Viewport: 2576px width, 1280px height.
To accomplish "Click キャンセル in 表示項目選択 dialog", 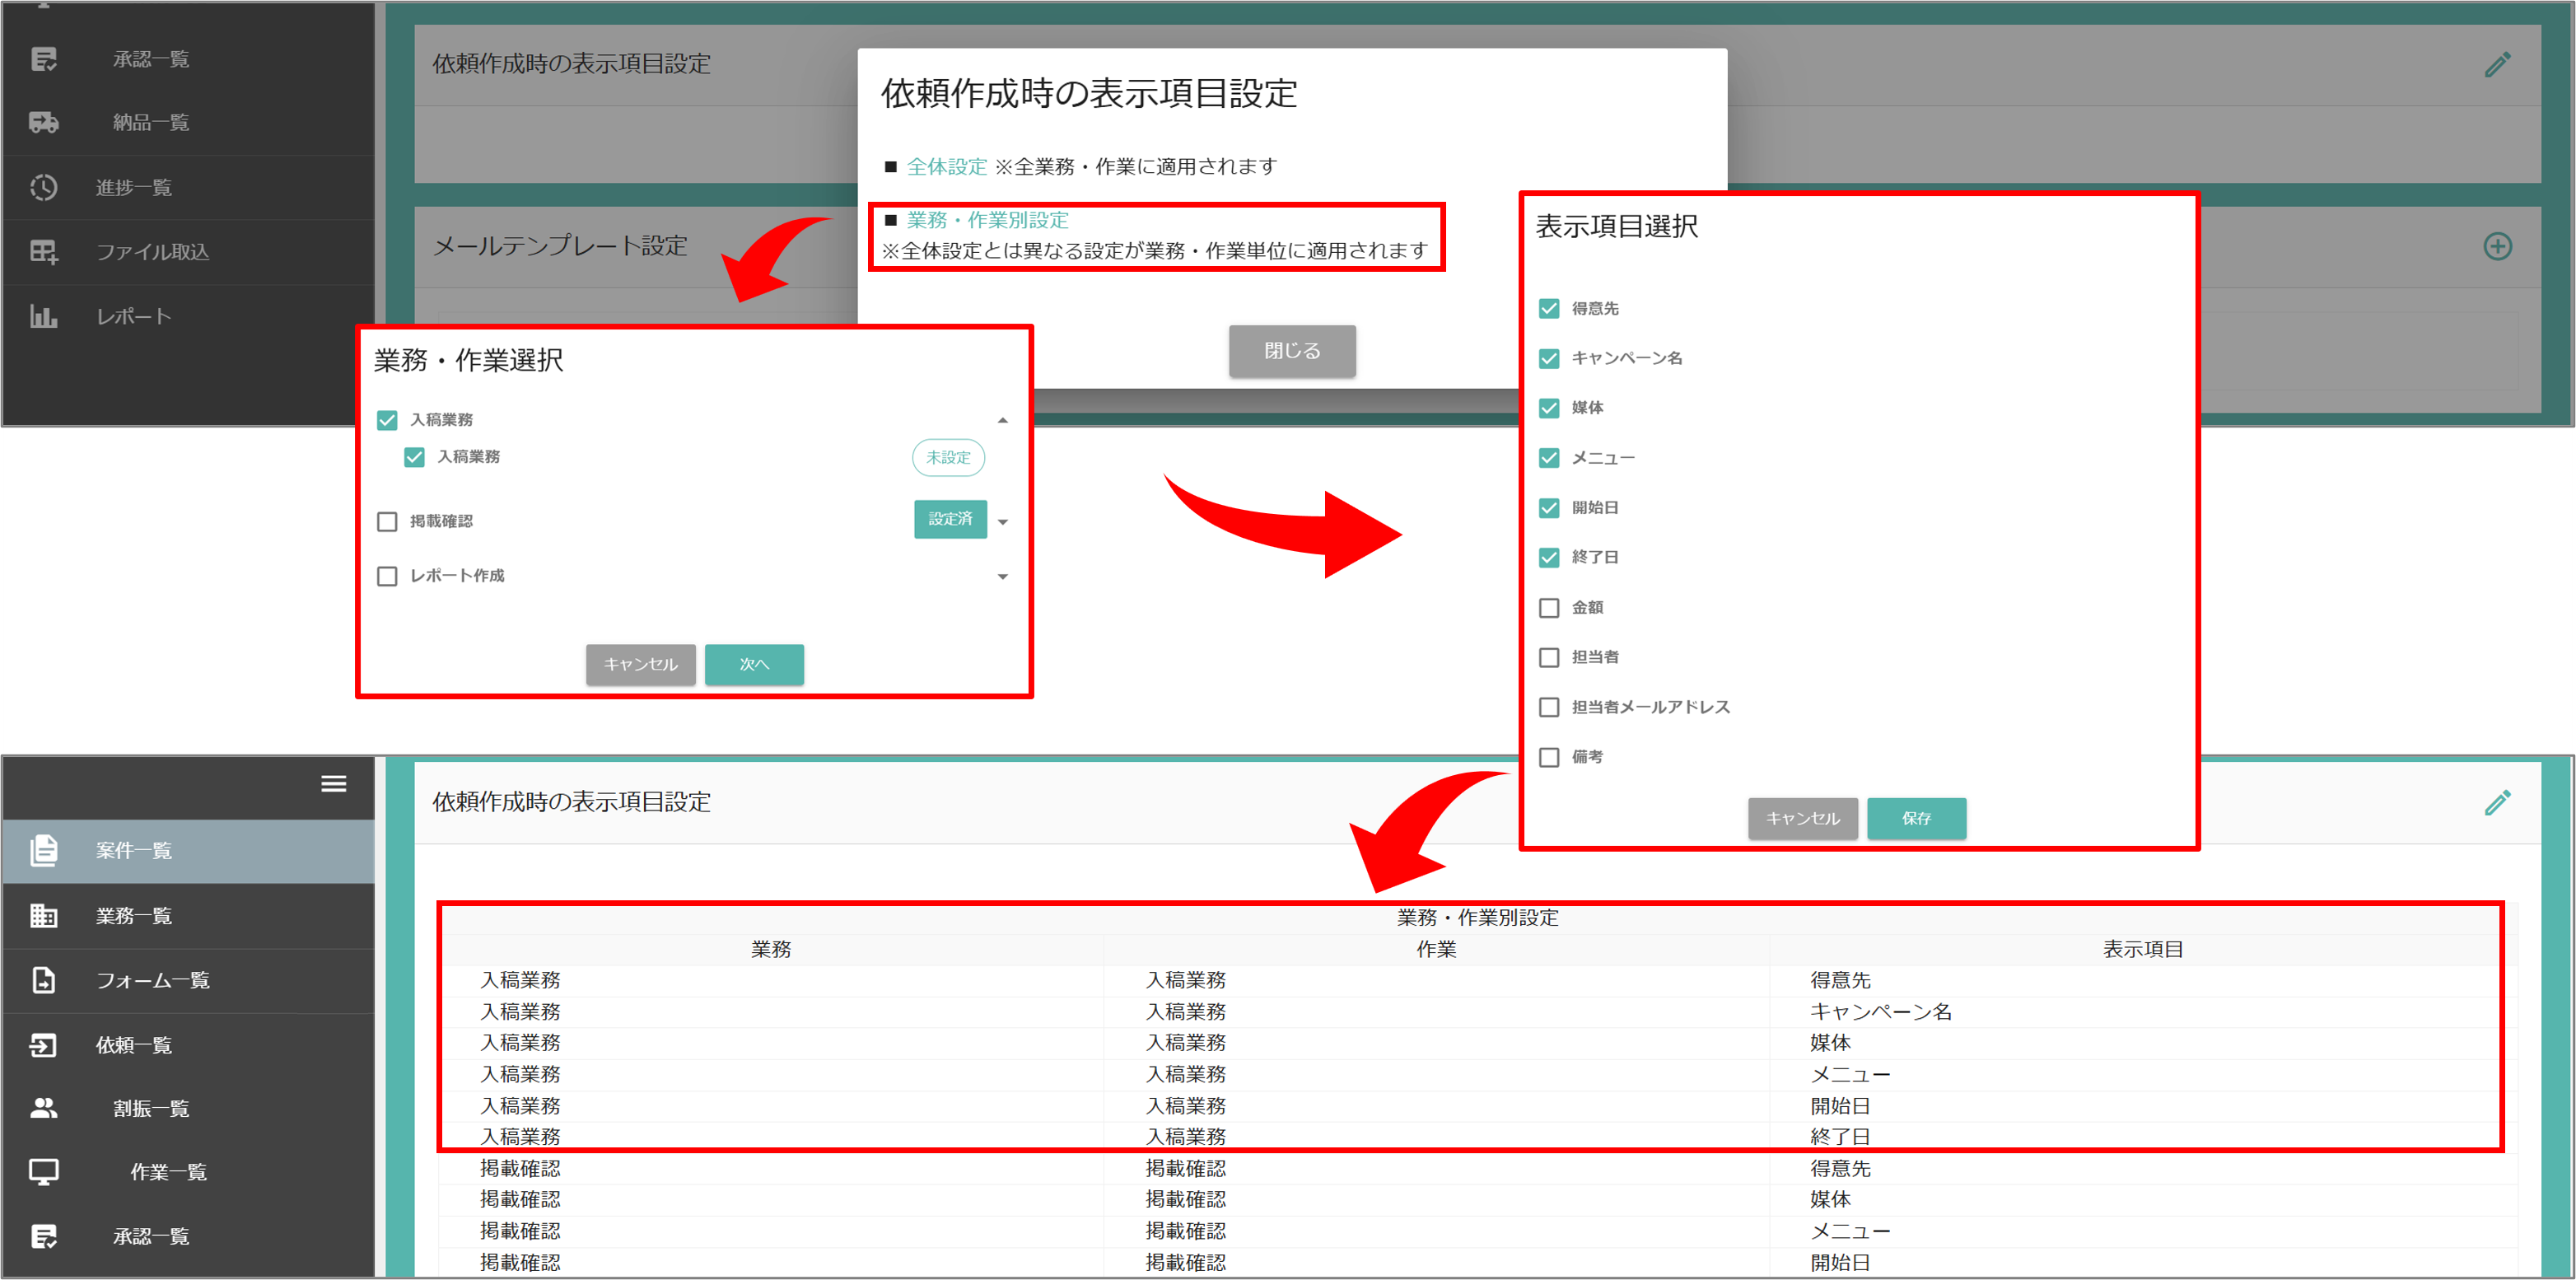I will click(1802, 818).
